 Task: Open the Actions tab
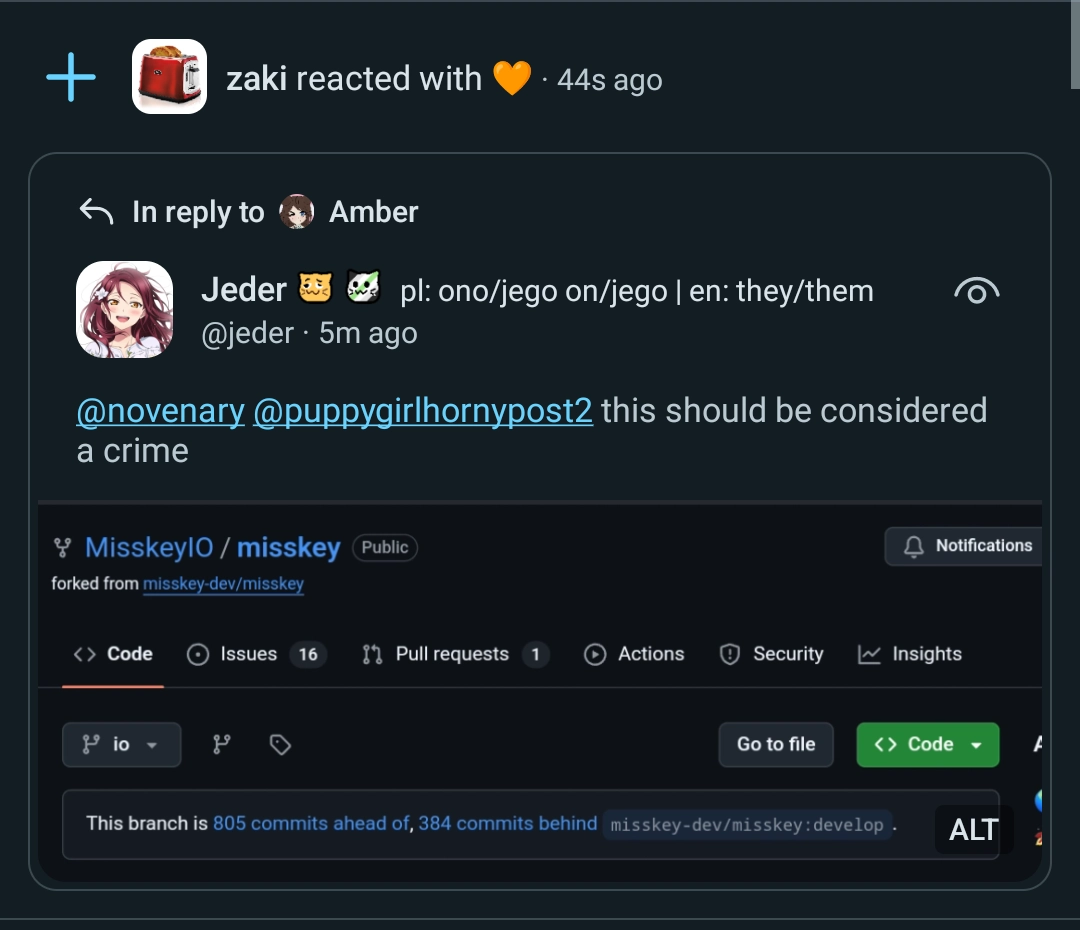635,654
